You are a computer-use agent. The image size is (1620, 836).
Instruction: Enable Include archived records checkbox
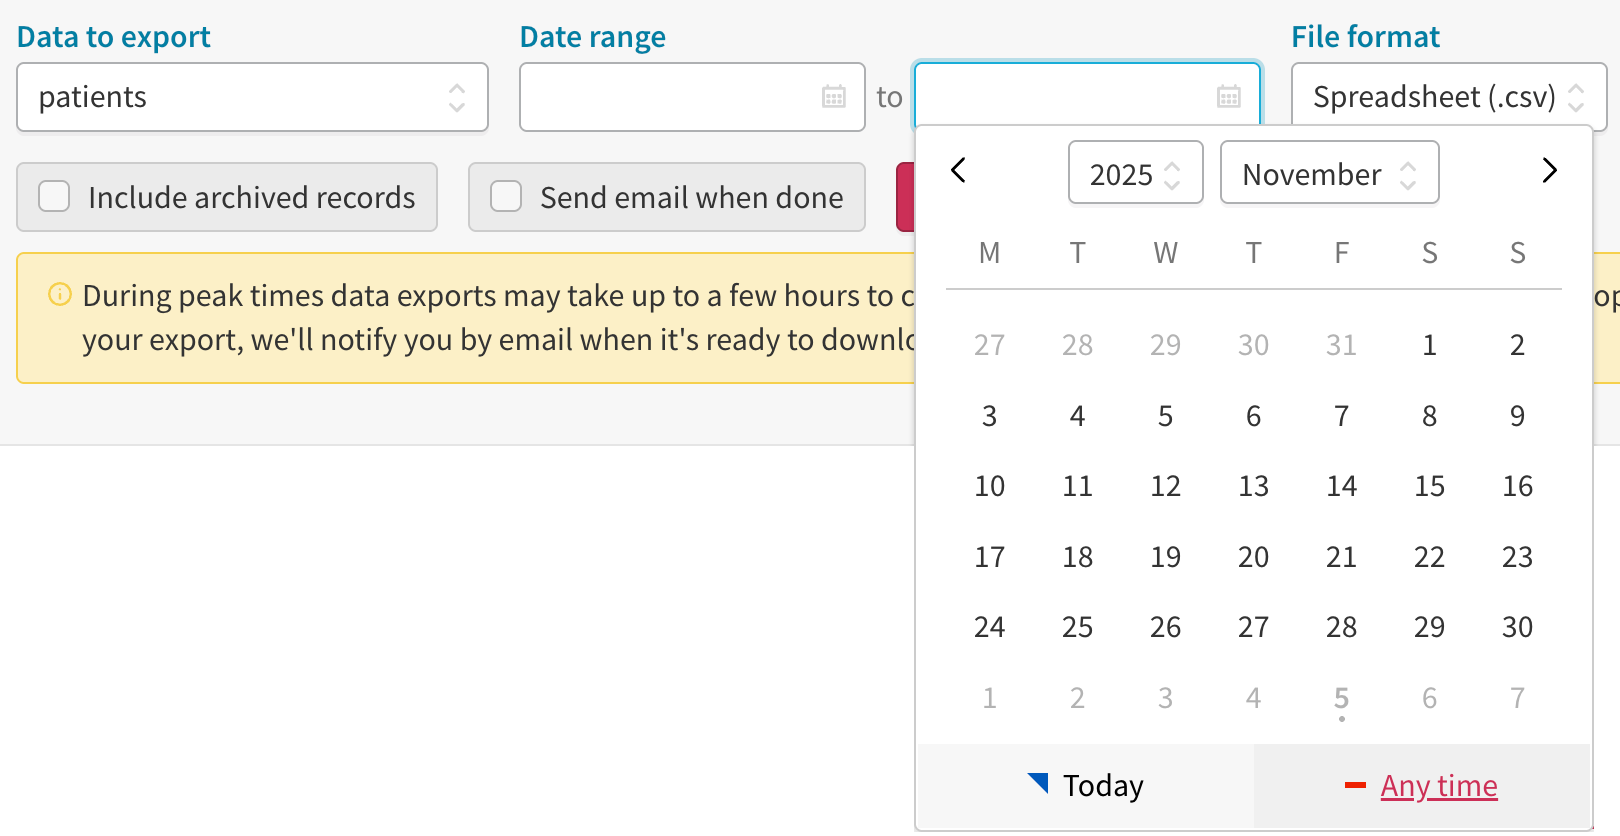click(x=54, y=197)
